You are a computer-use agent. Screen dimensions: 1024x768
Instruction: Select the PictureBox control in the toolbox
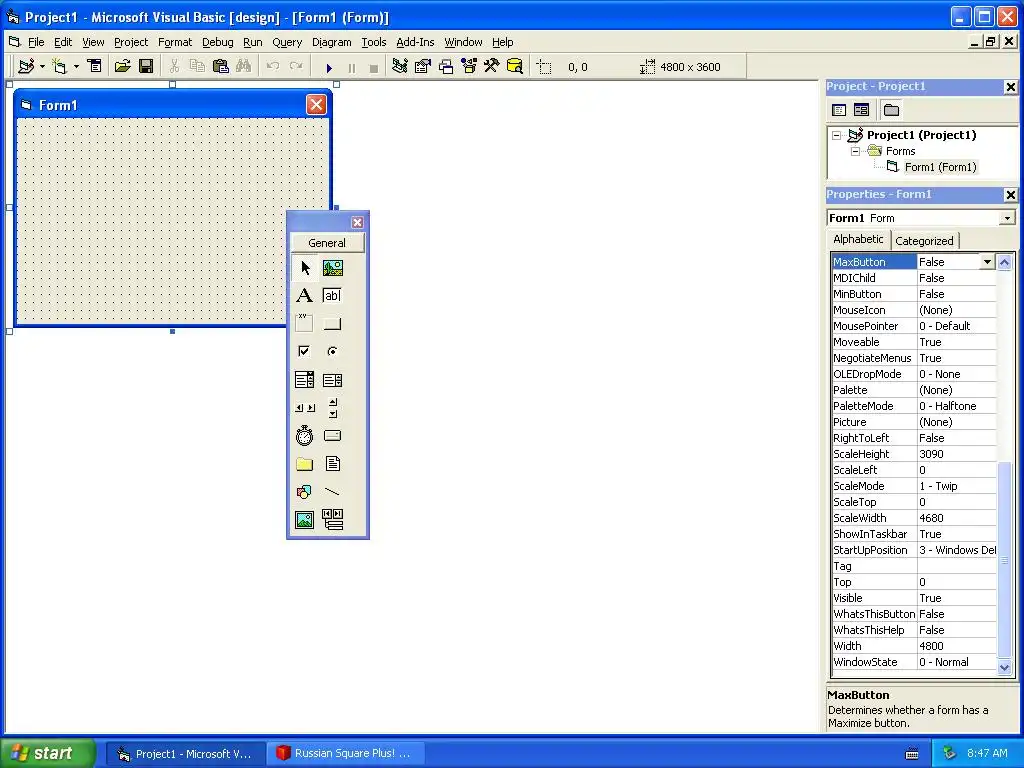coord(332,268)
